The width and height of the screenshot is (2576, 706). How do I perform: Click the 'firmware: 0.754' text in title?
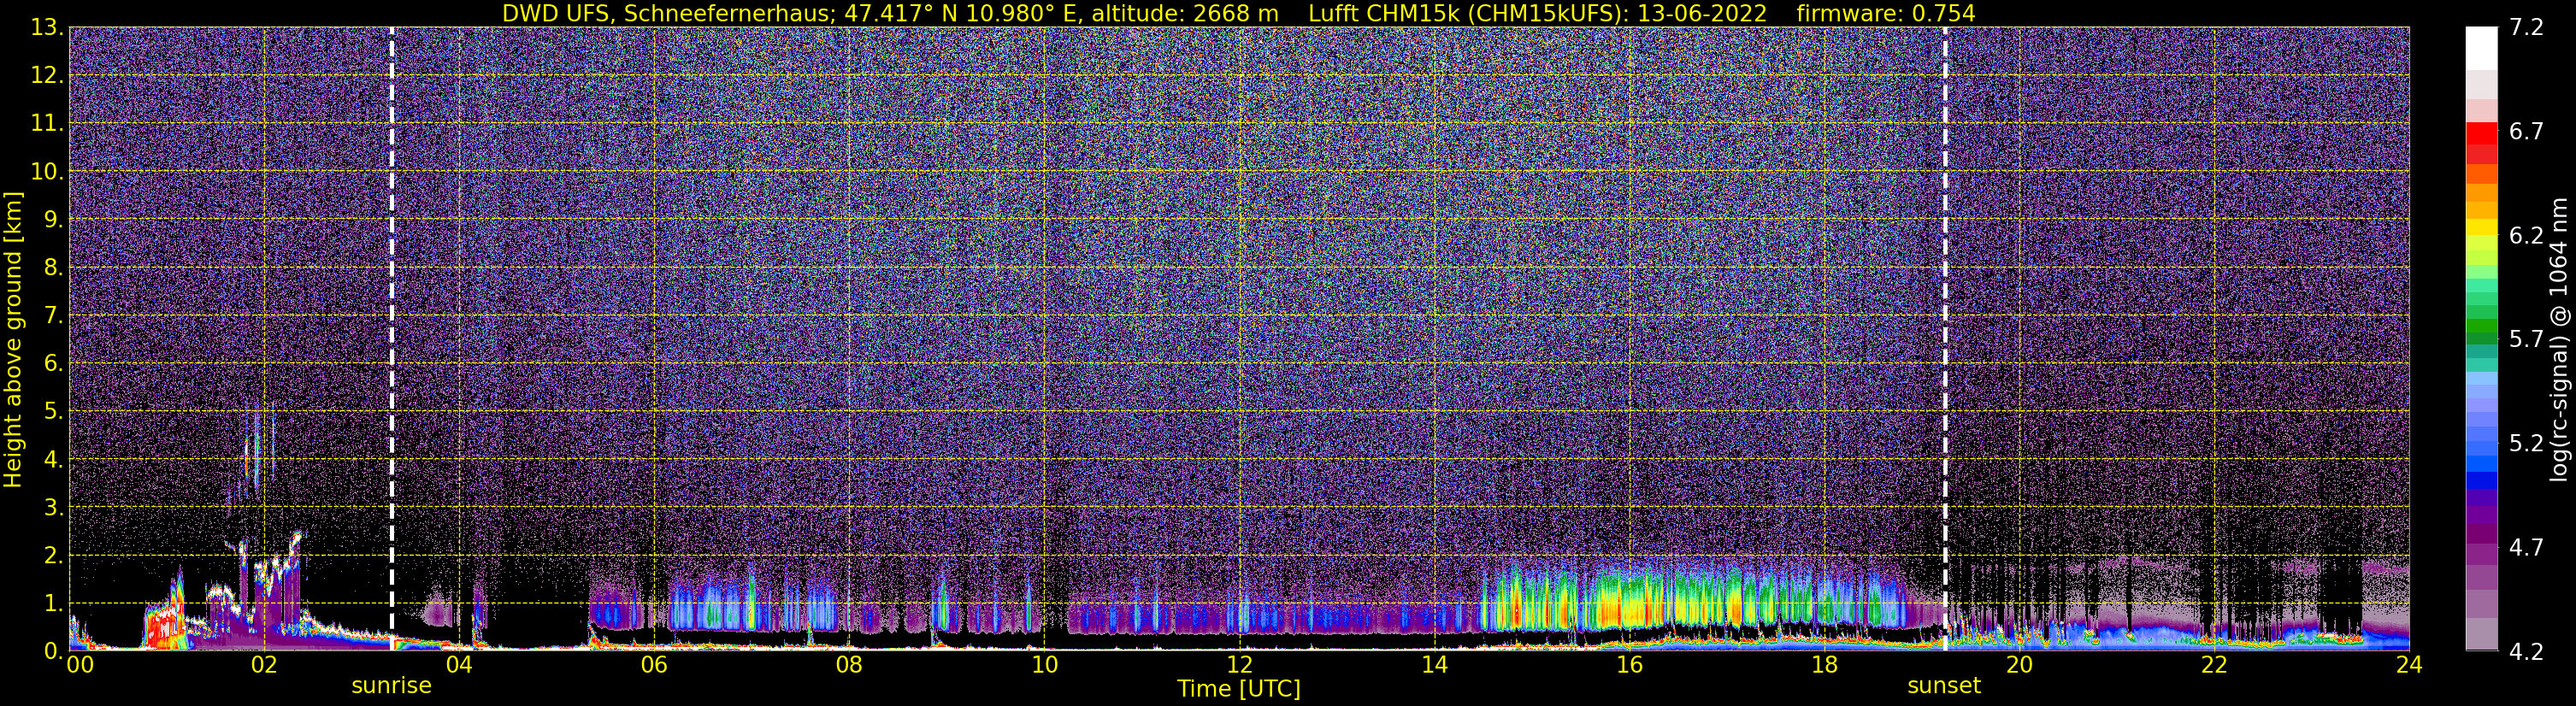tap(1886, 13)
